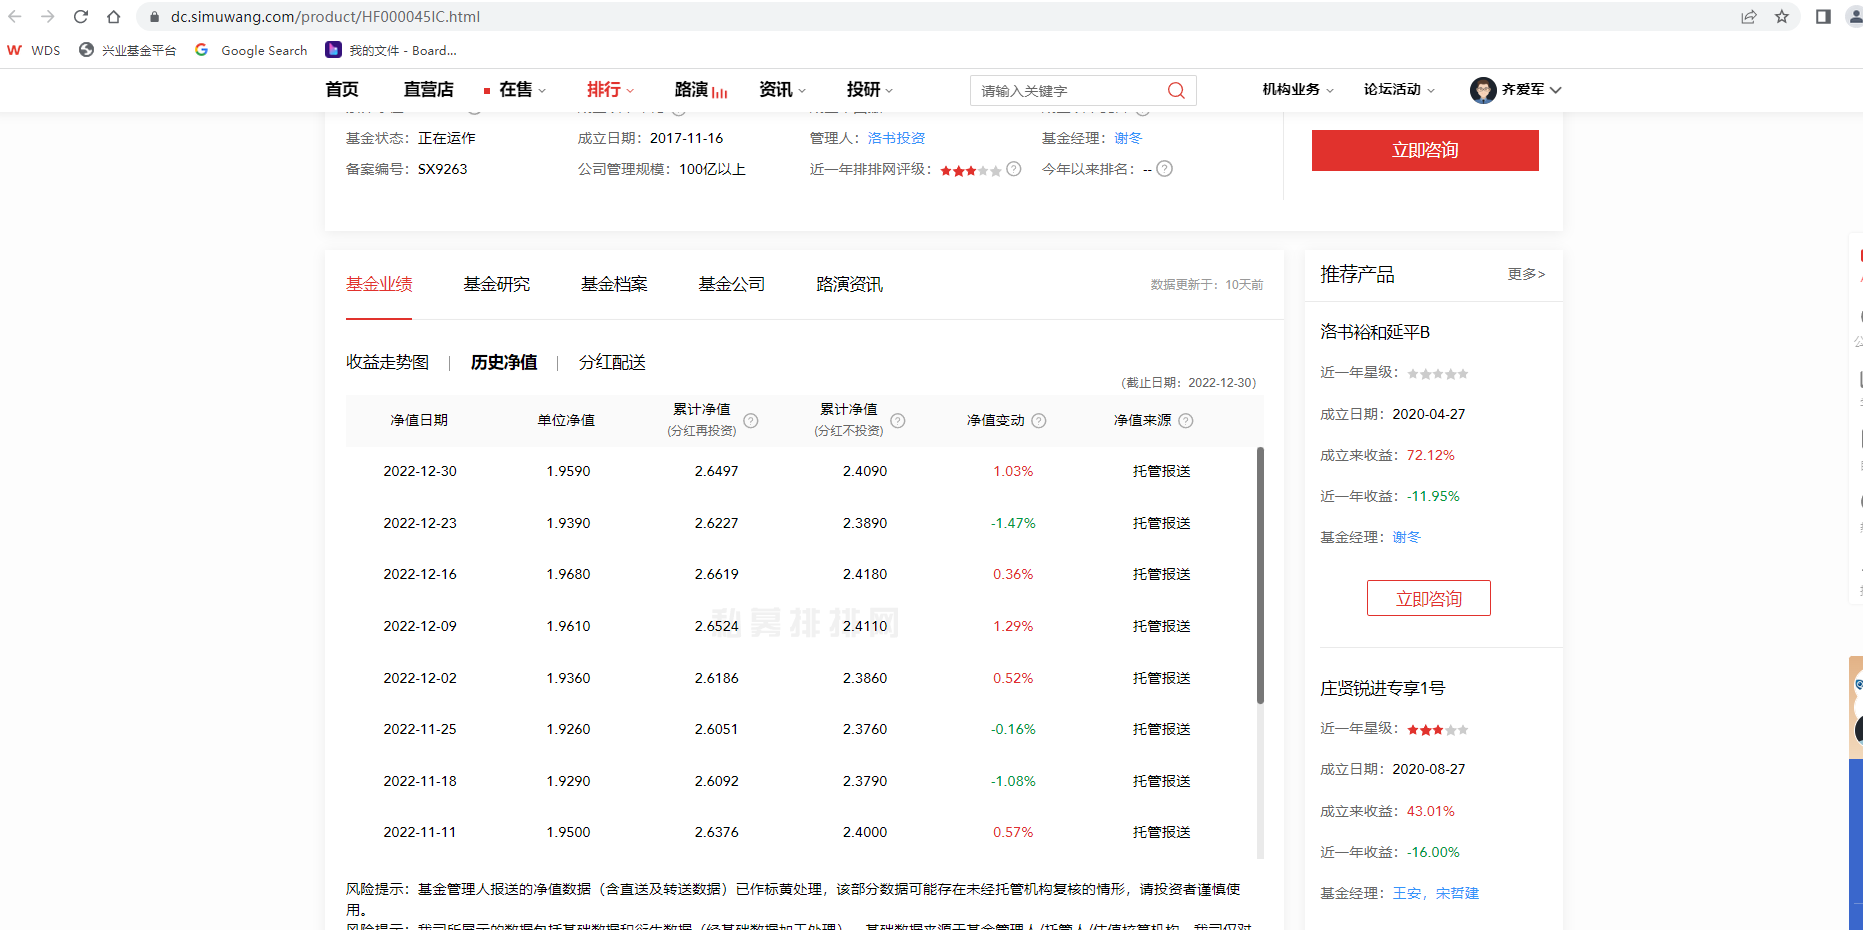Click help icon next to 近一年排排网评级 stars
1863x930 pixels.
(1014, 169)
